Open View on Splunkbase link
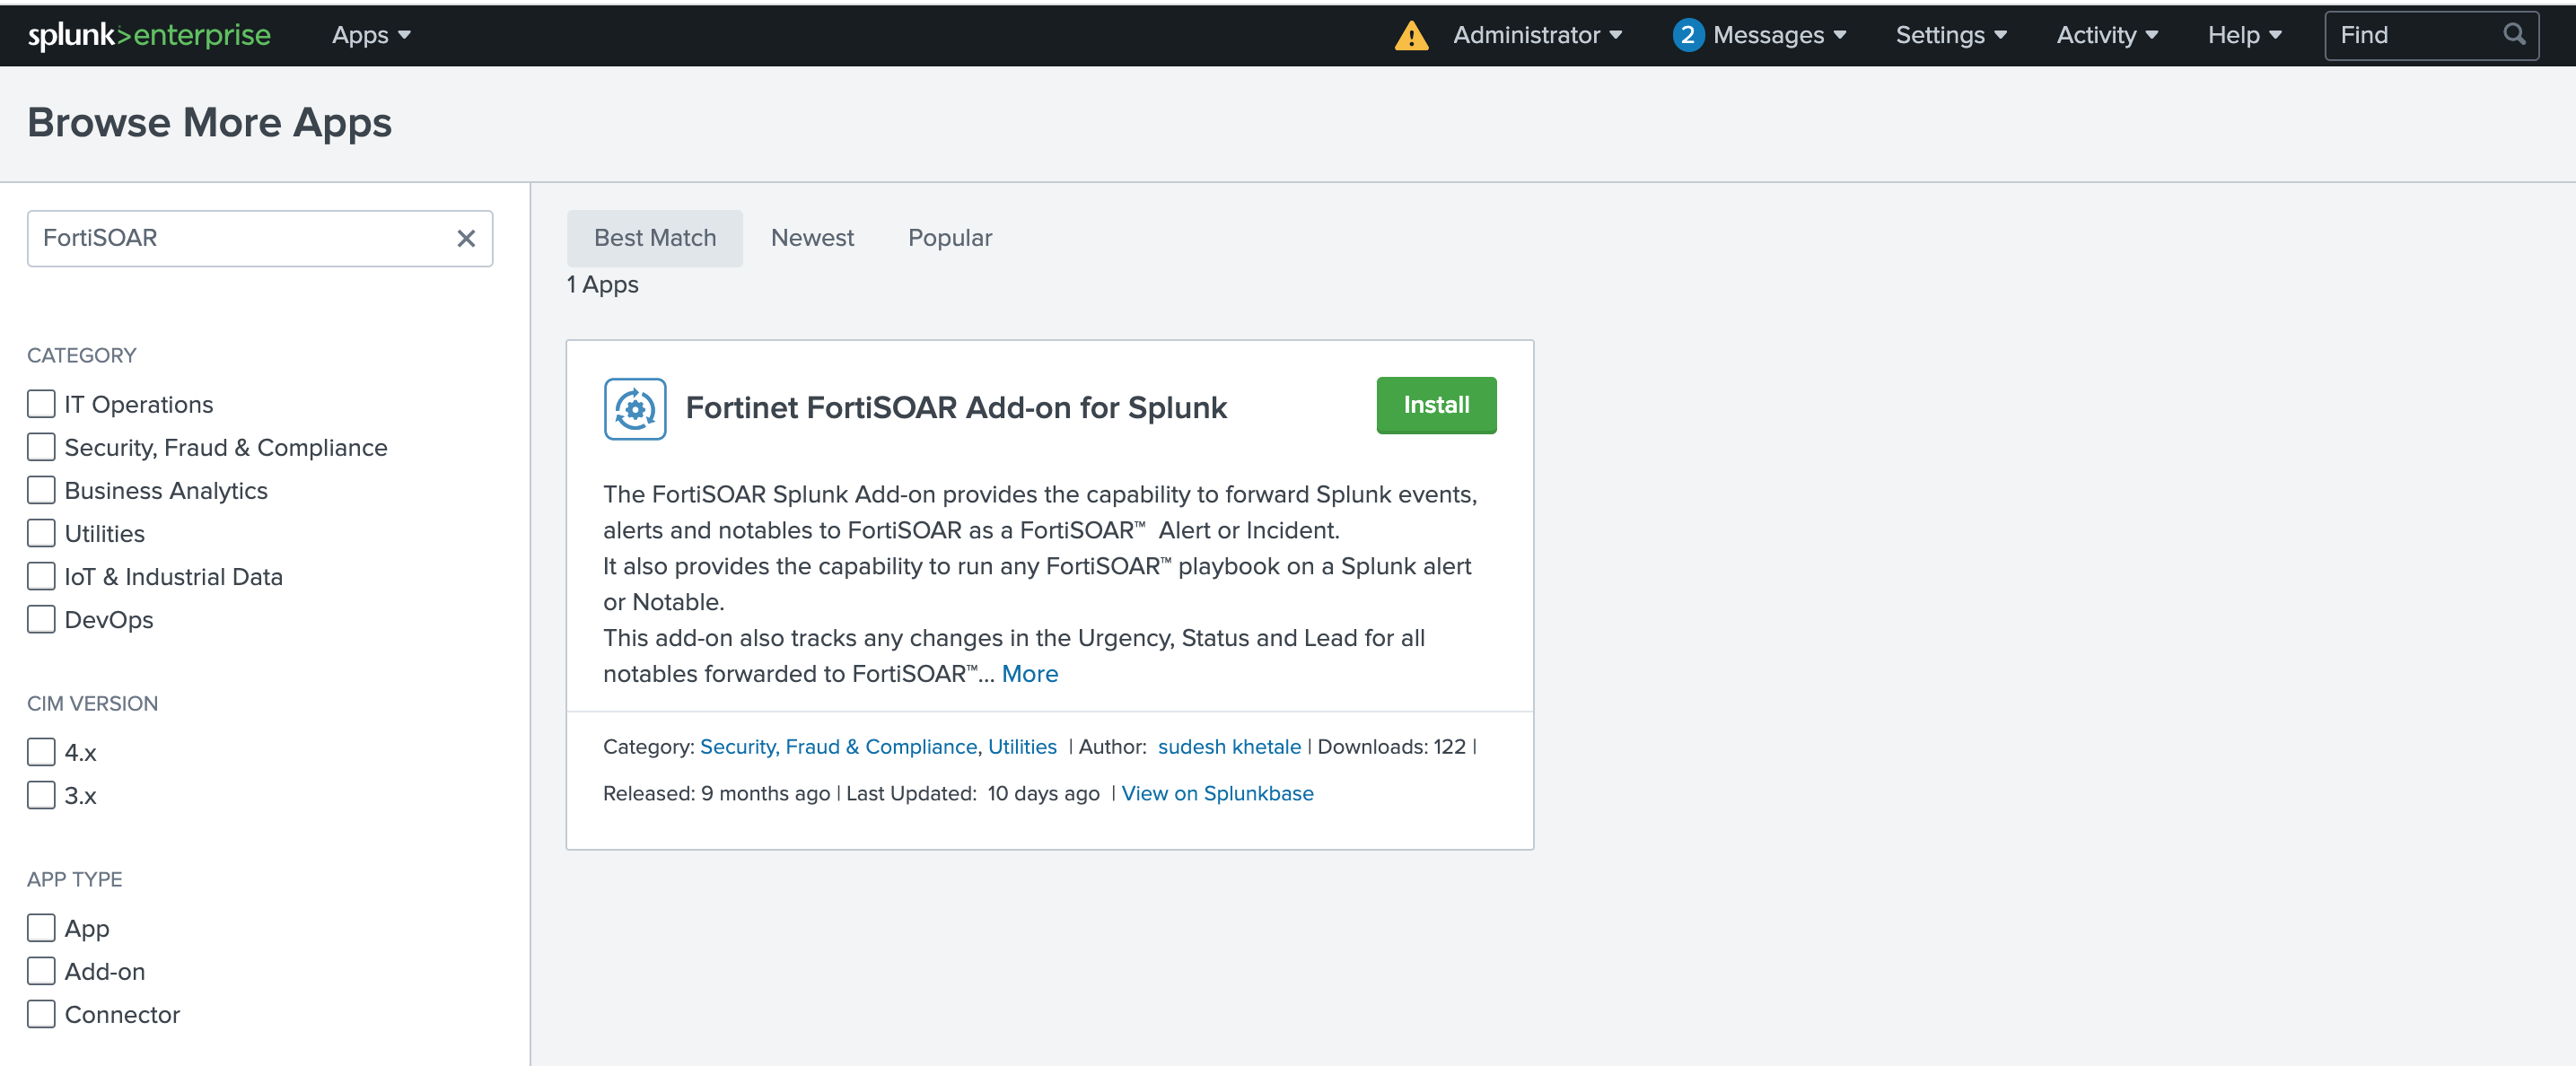2576x1066 pixels. 1217,793
